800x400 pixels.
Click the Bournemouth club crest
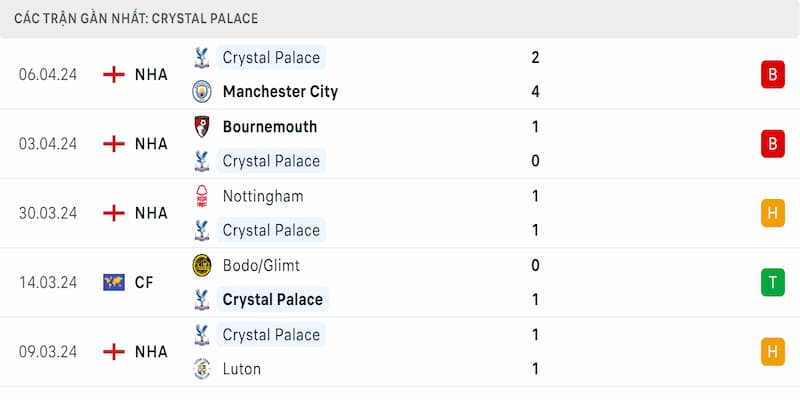tap(202, 127)
